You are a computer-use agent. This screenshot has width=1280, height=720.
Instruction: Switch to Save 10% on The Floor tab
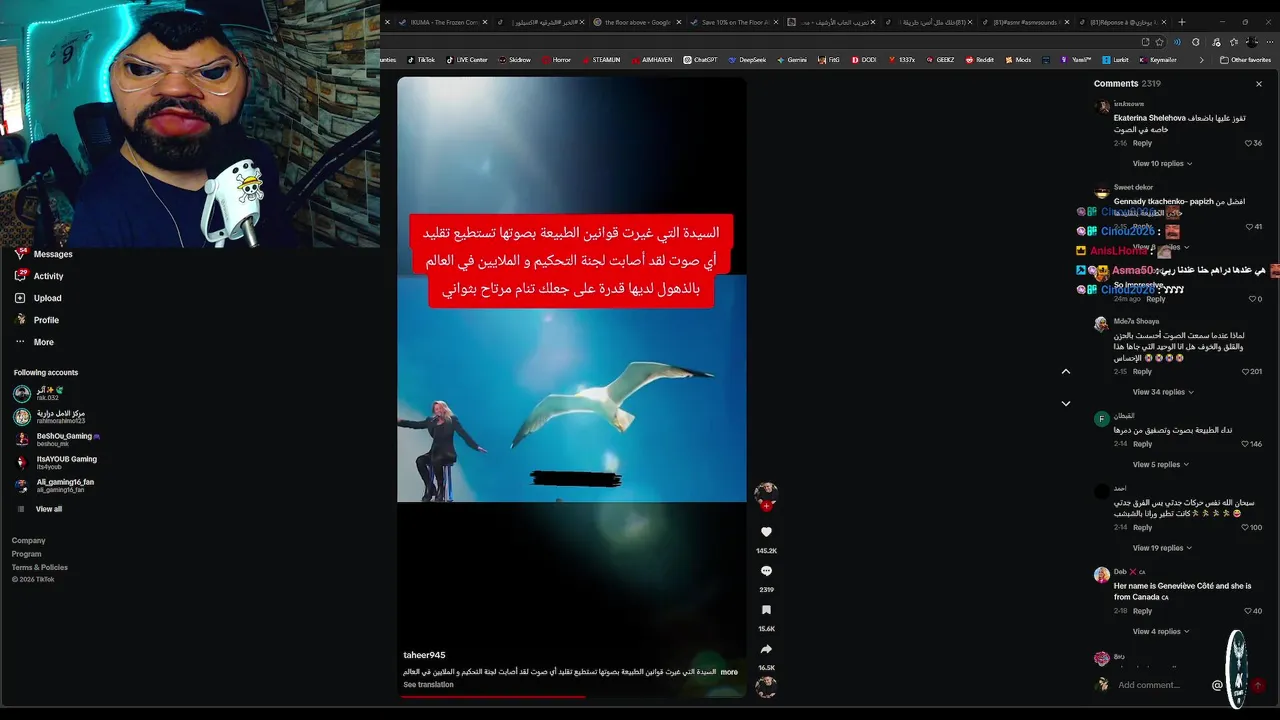(x=733, y=22)
